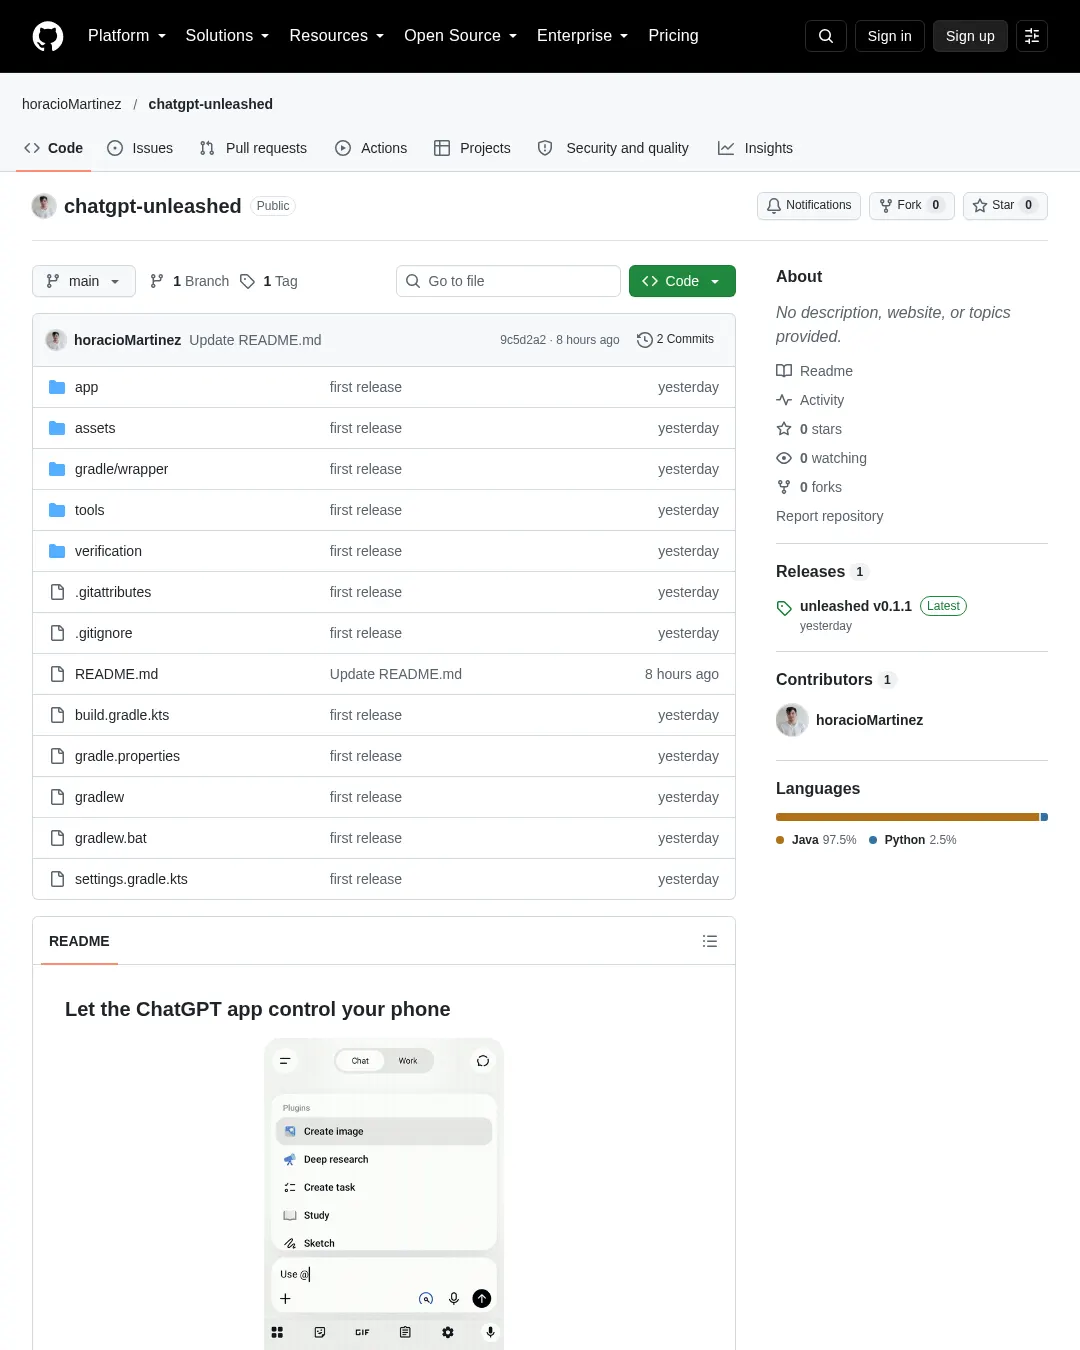This screenshot has width=1080, height=1350.
Task: Click the plus icon in the phone screenshot
Action: 285,1298
